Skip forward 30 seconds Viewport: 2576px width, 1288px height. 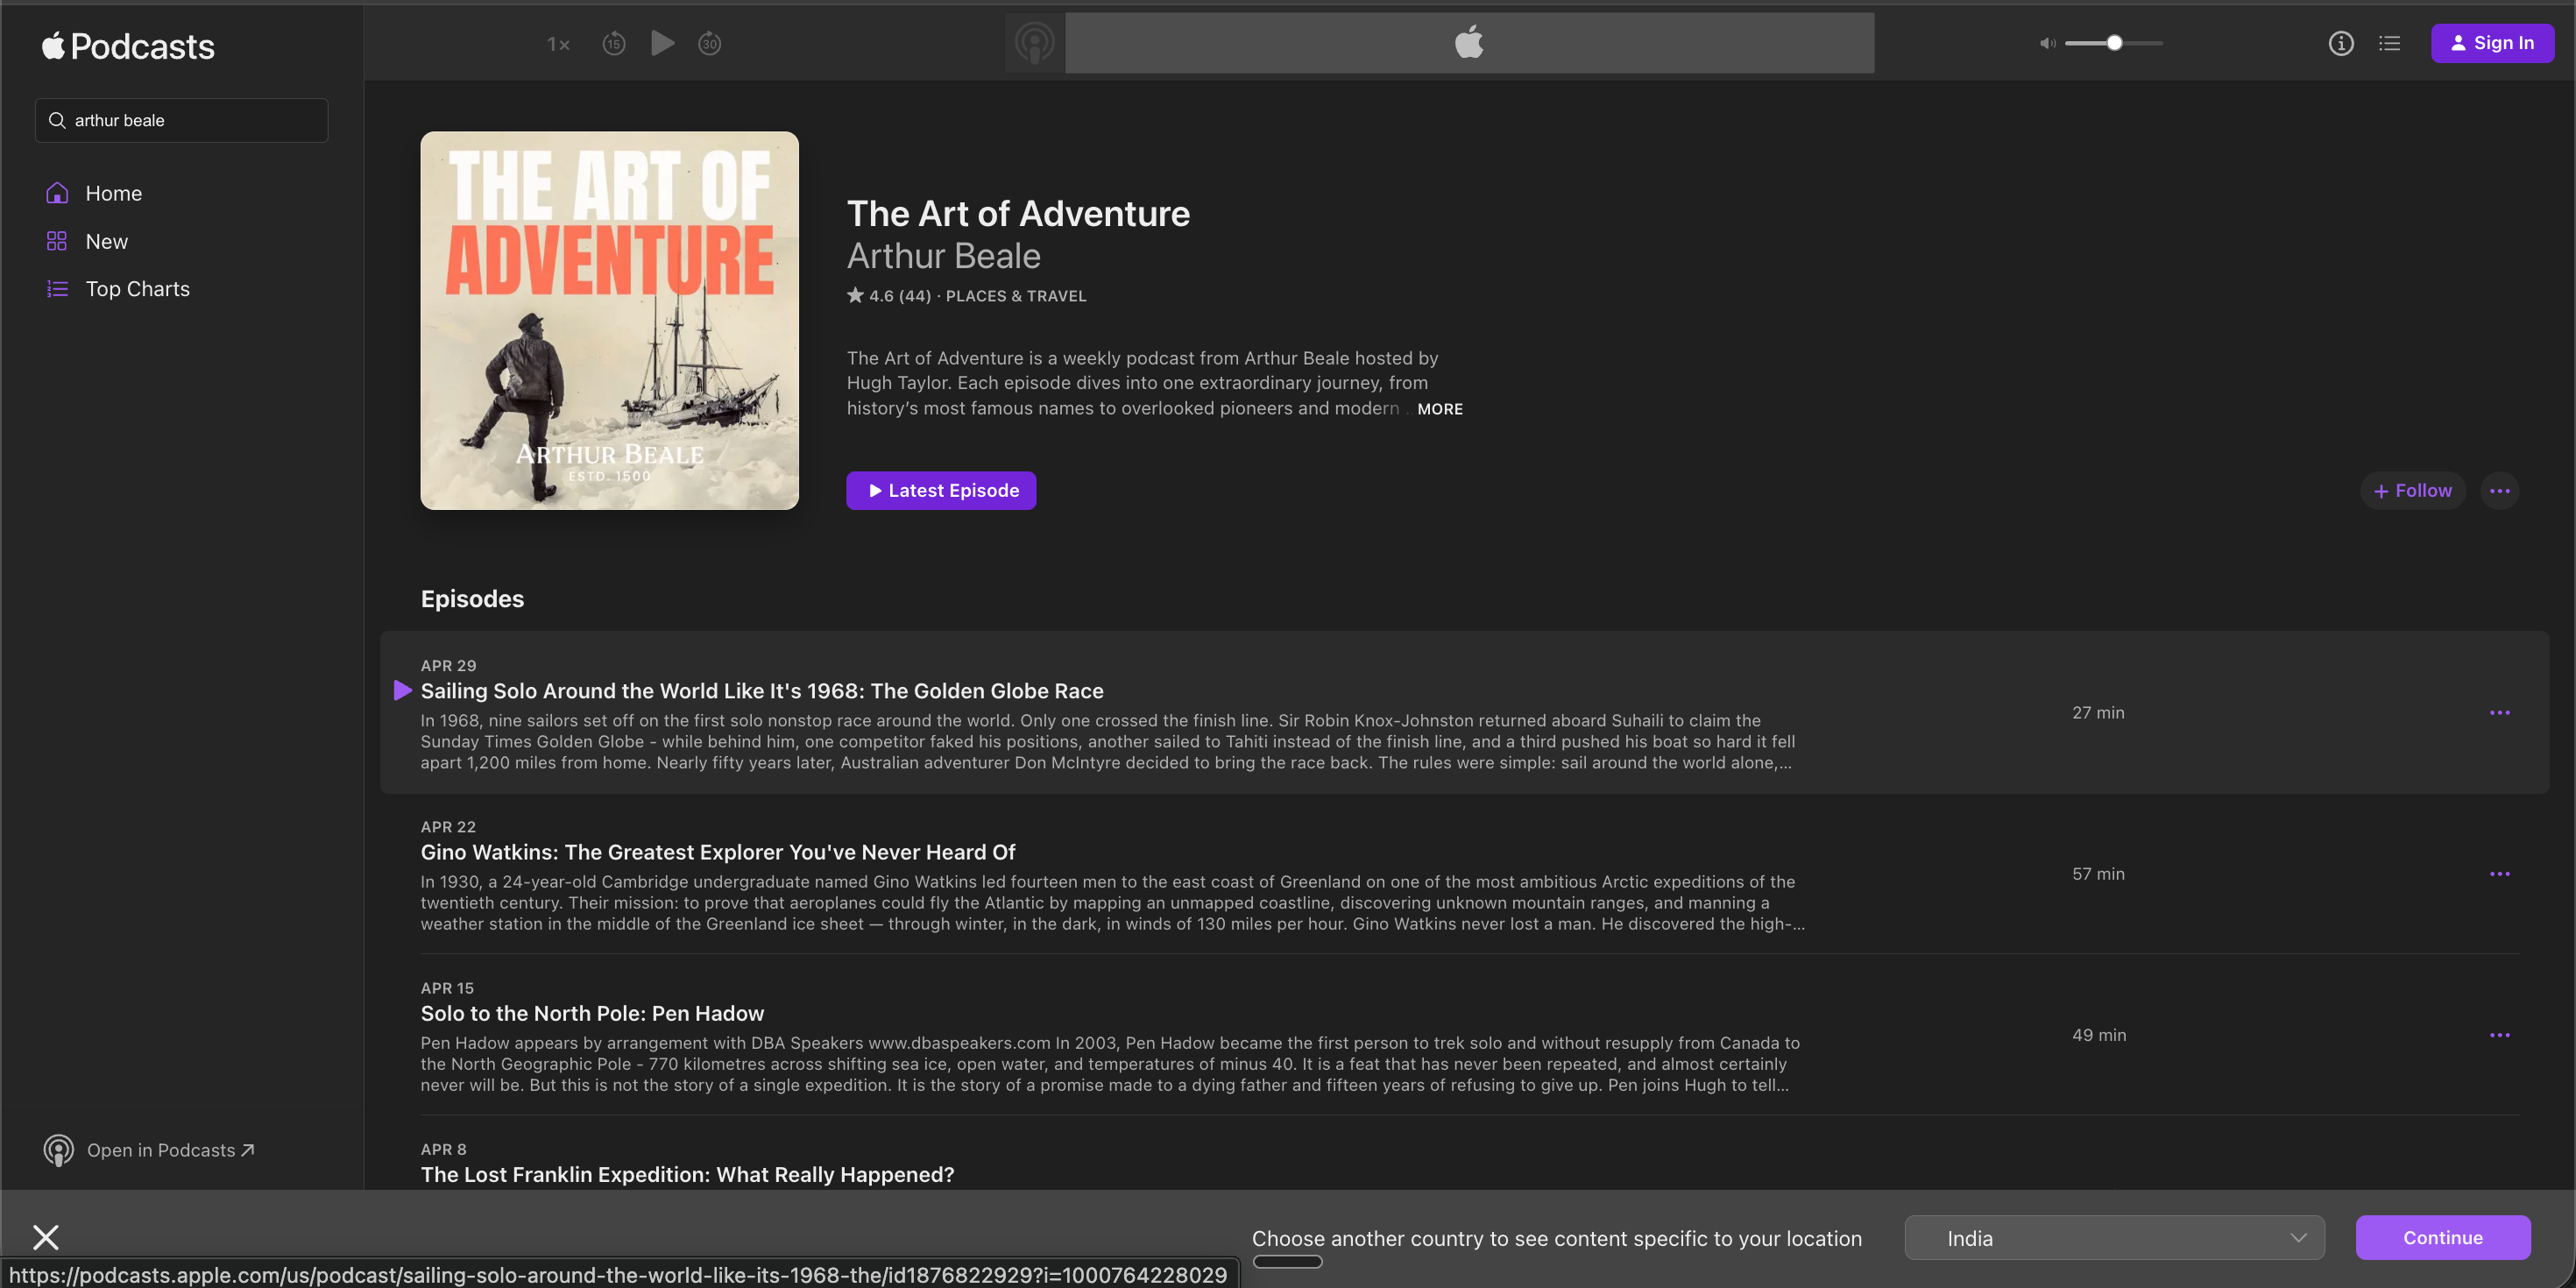(710, 43)
